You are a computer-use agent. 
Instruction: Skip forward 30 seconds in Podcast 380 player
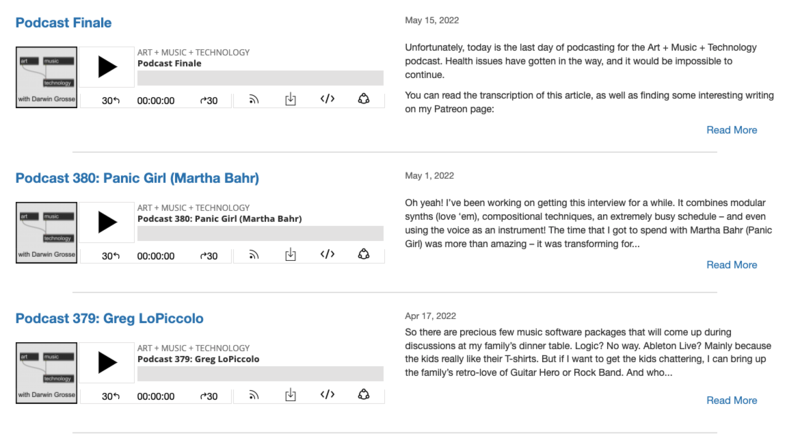[x=208, y=256]
